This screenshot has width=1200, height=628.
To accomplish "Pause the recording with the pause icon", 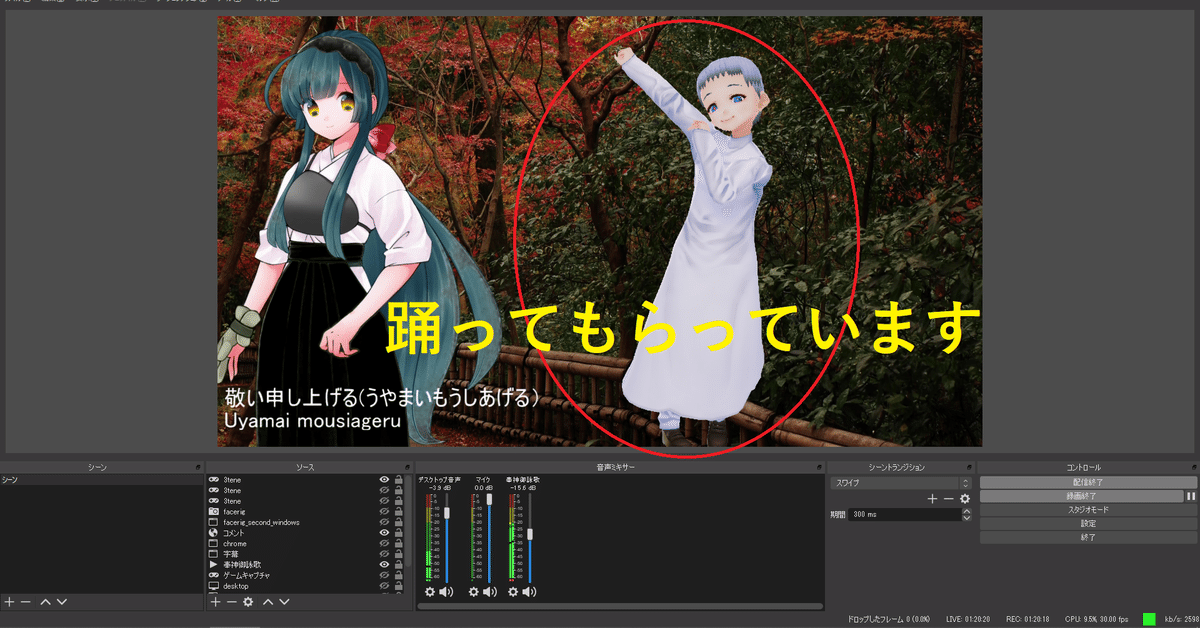I will 1191,496.
